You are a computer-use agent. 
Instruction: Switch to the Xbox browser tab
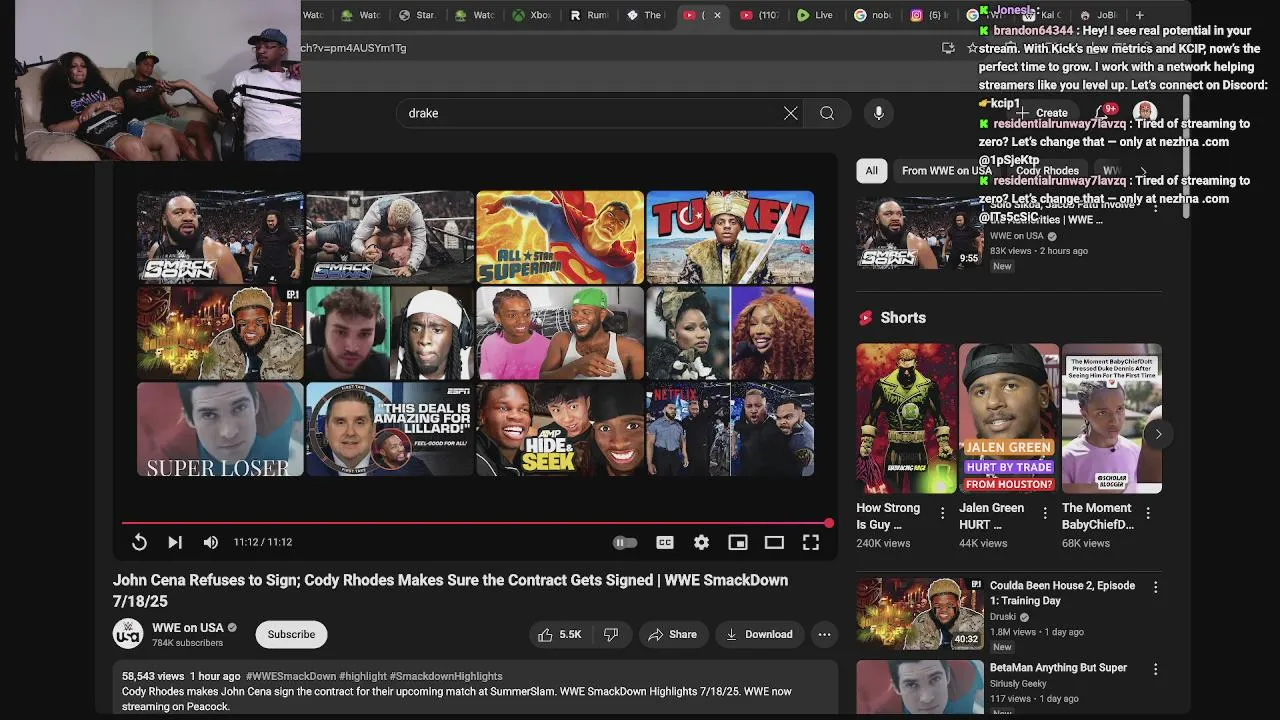click(x=532, y=15)
